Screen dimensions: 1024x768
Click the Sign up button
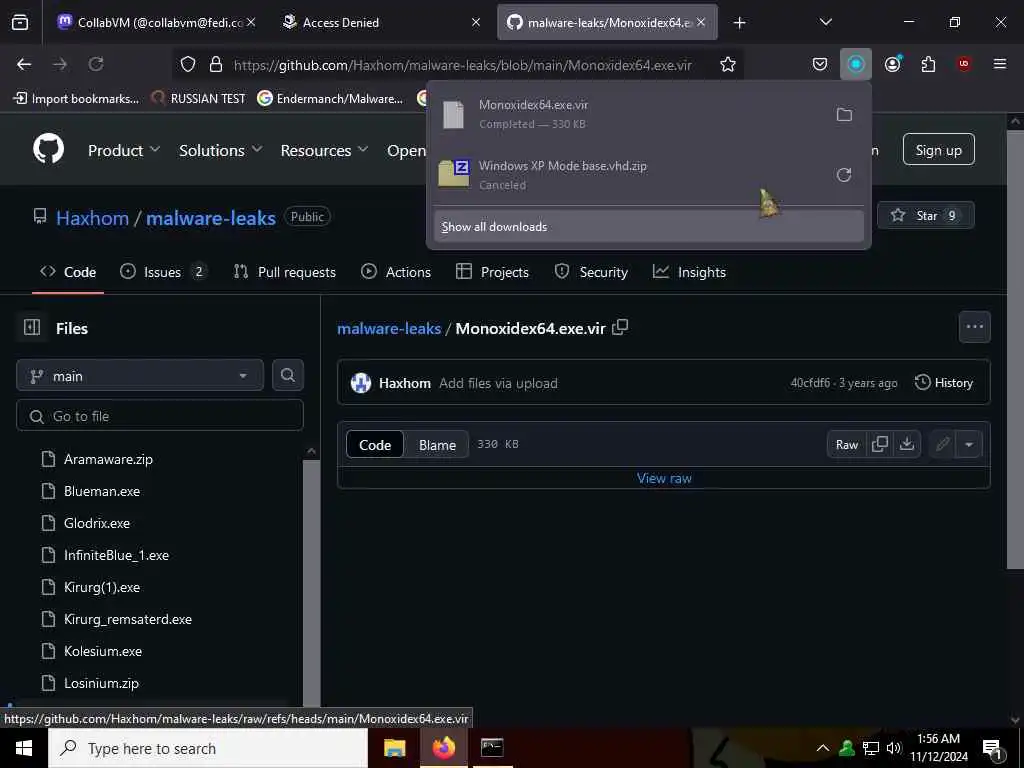(x=938, y=150)
